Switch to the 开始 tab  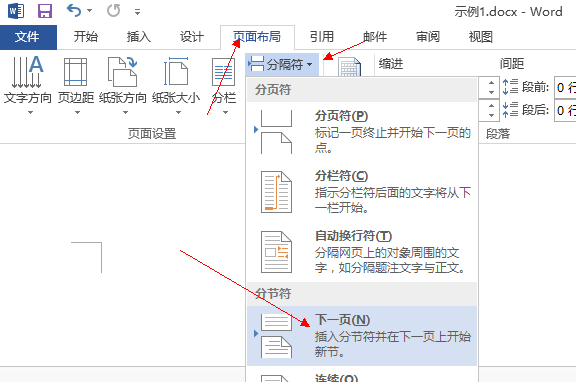pos(86,37)
